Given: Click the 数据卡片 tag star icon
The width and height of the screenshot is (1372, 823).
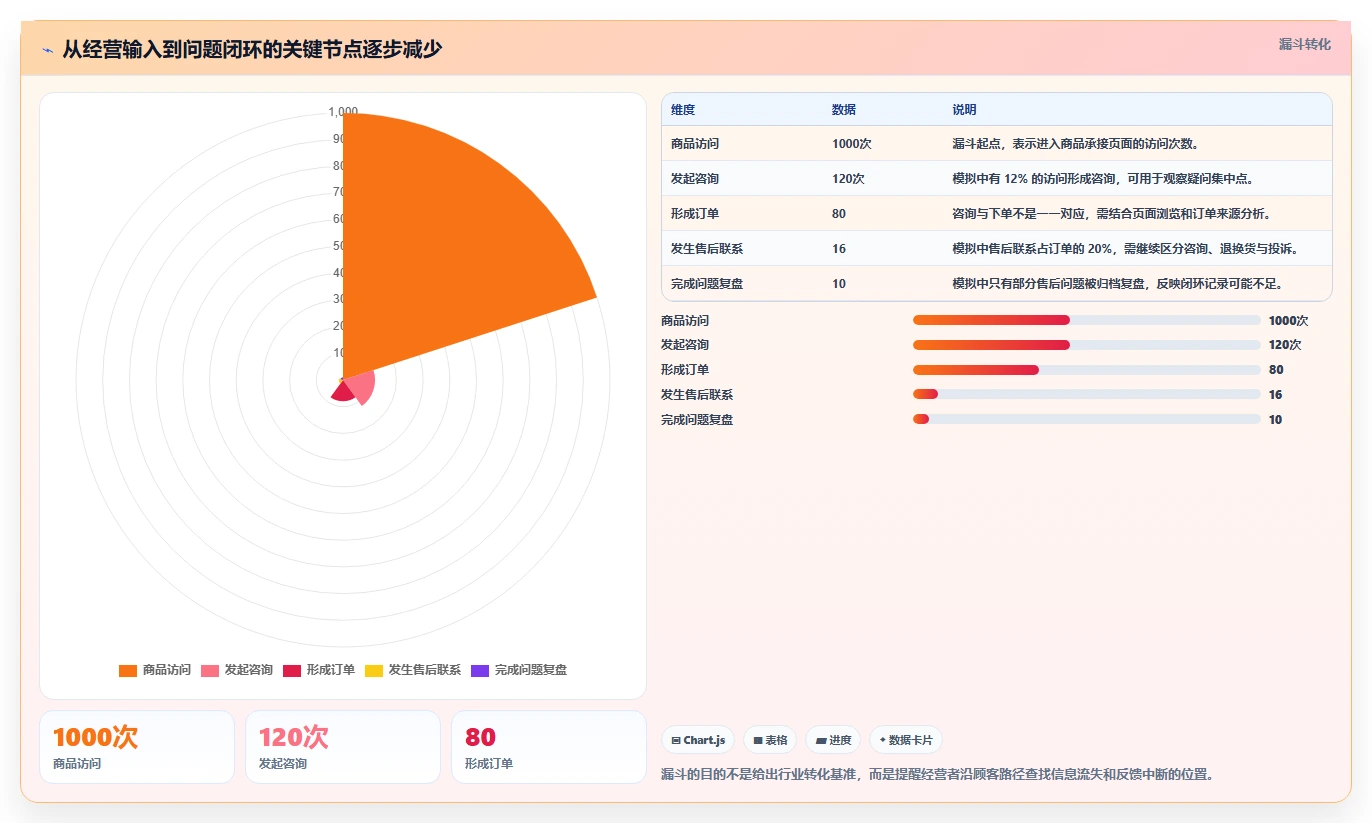Looking at the screenshot, I should point(882,741).
